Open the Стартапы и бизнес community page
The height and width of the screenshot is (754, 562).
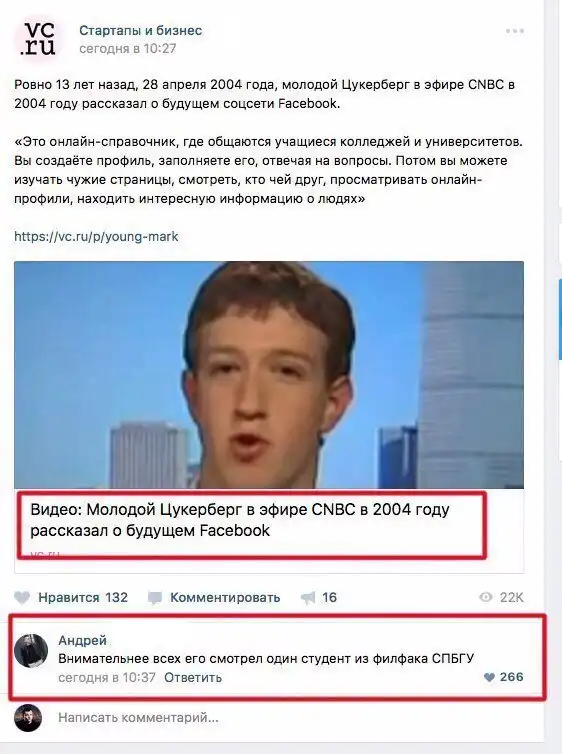click(x=140, y=30)
